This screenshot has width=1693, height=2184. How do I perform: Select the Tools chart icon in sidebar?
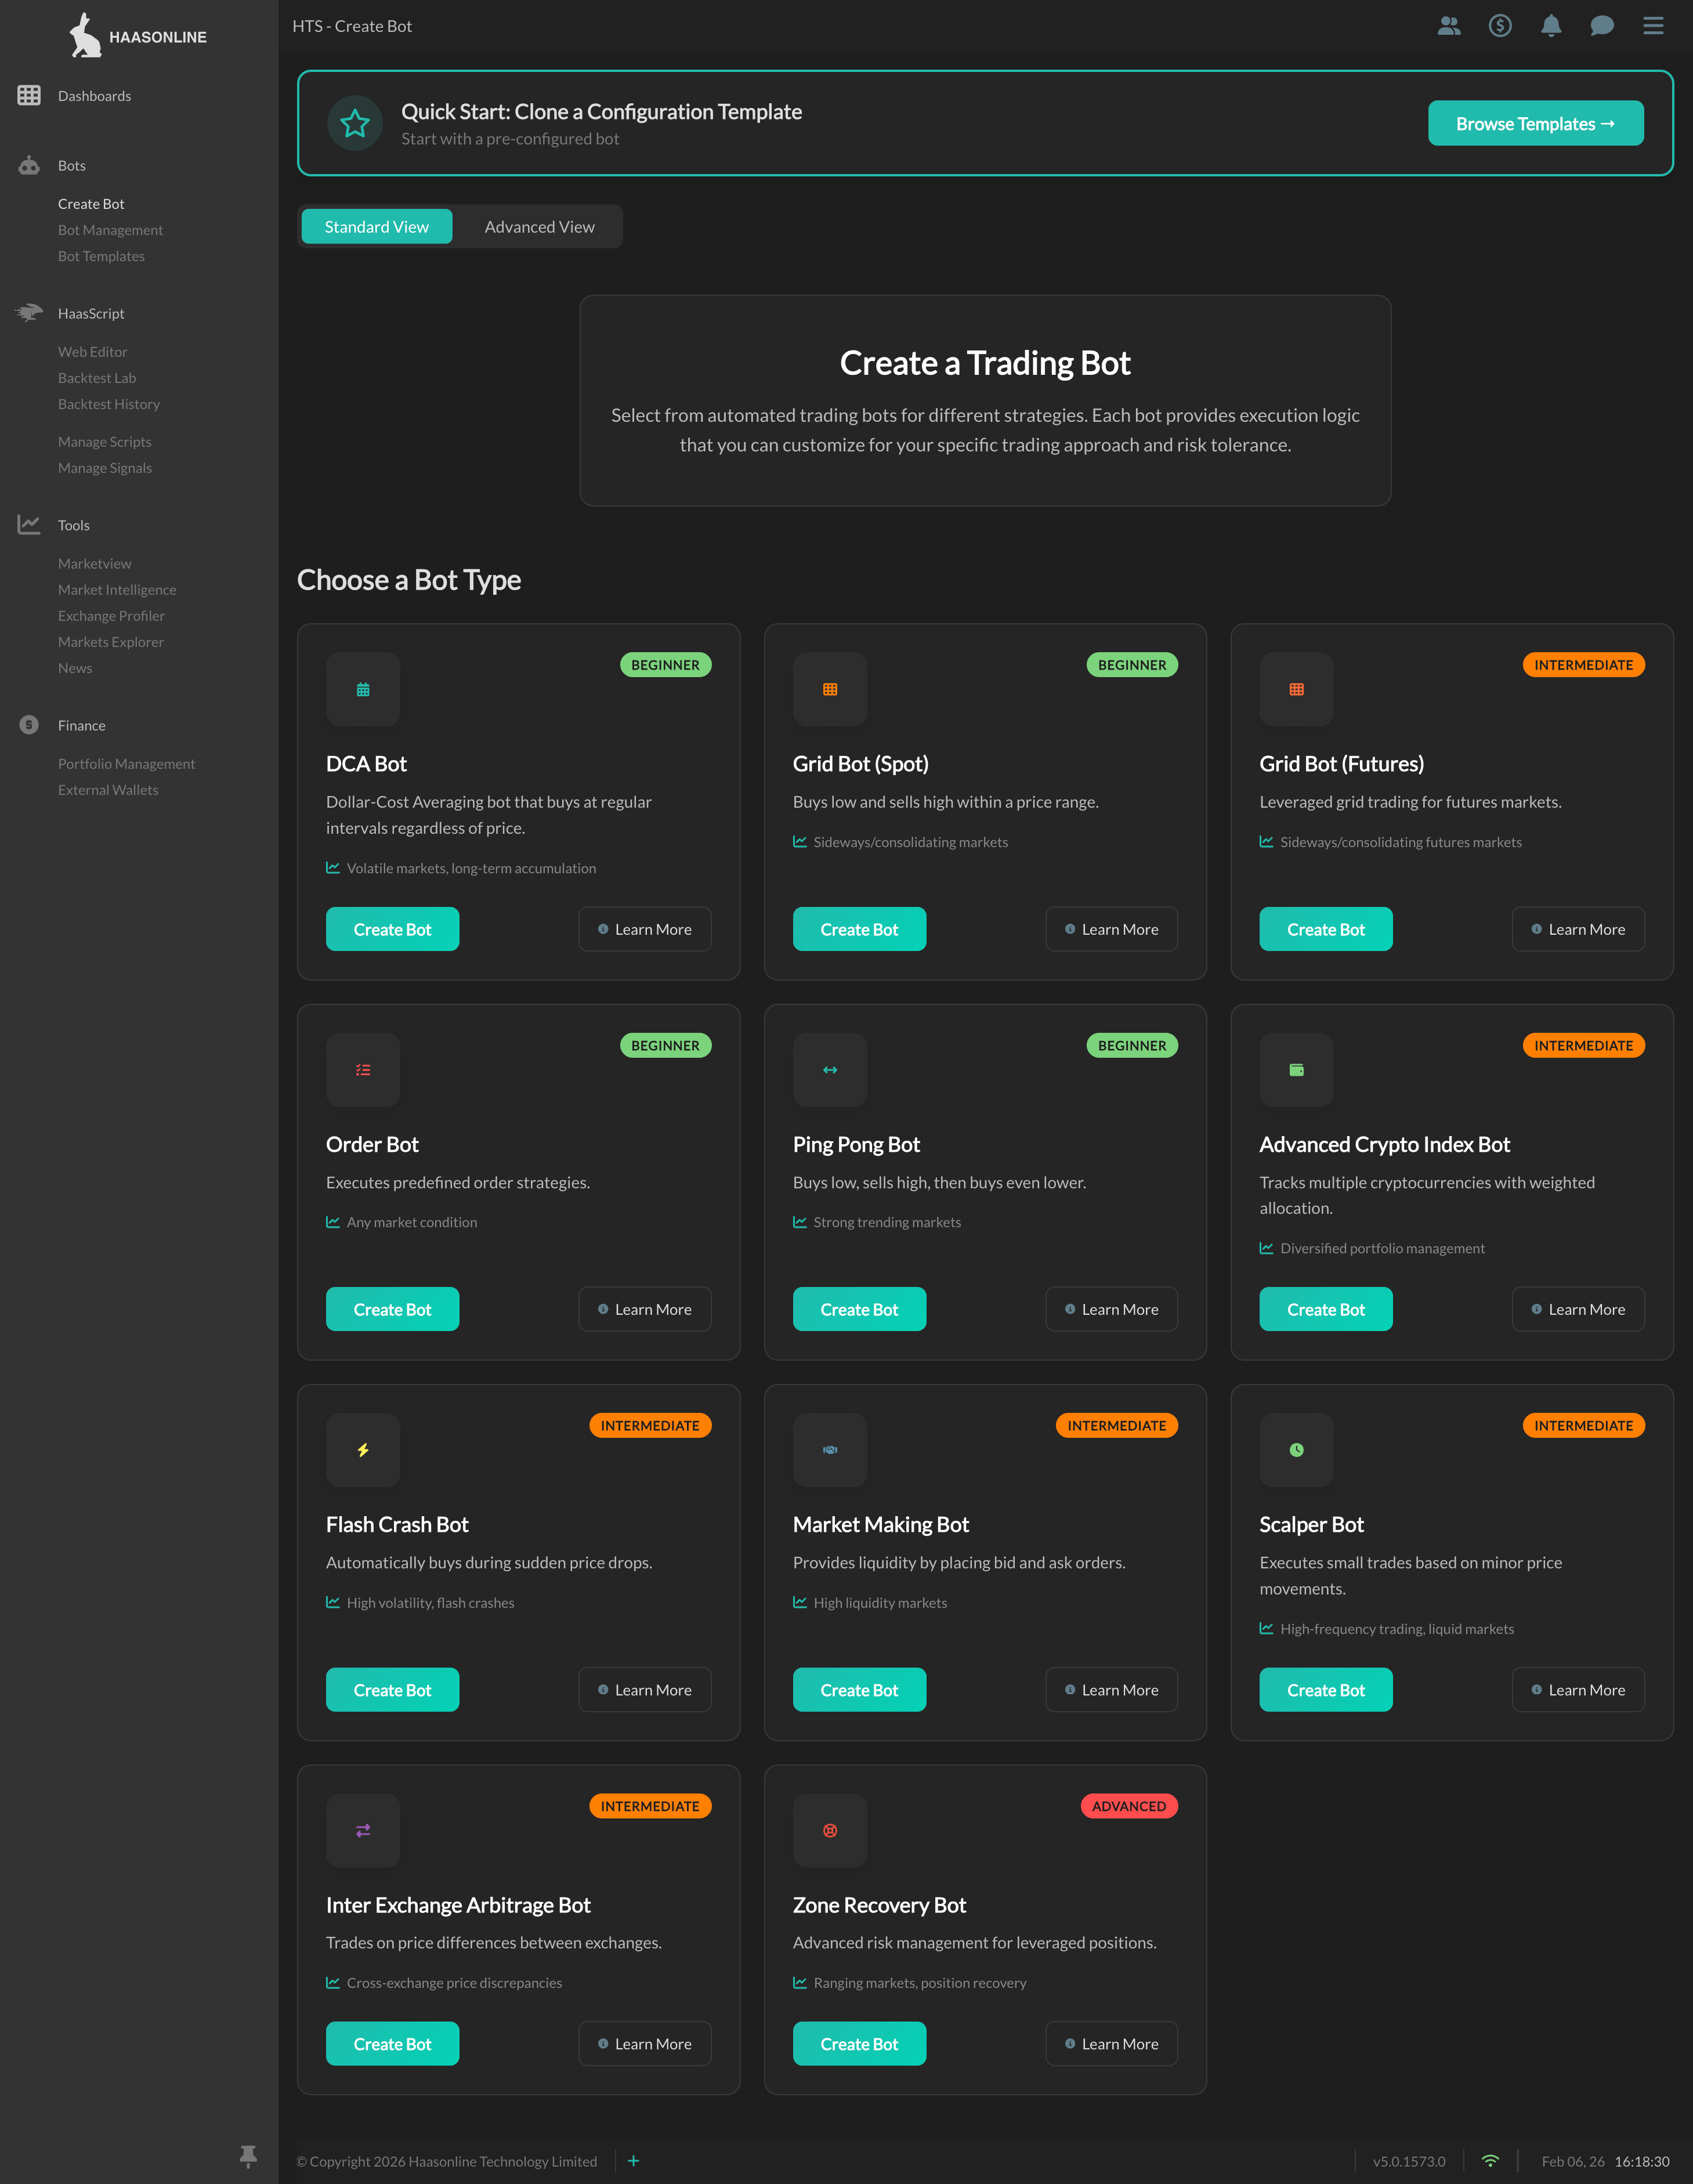coord(28,524)
